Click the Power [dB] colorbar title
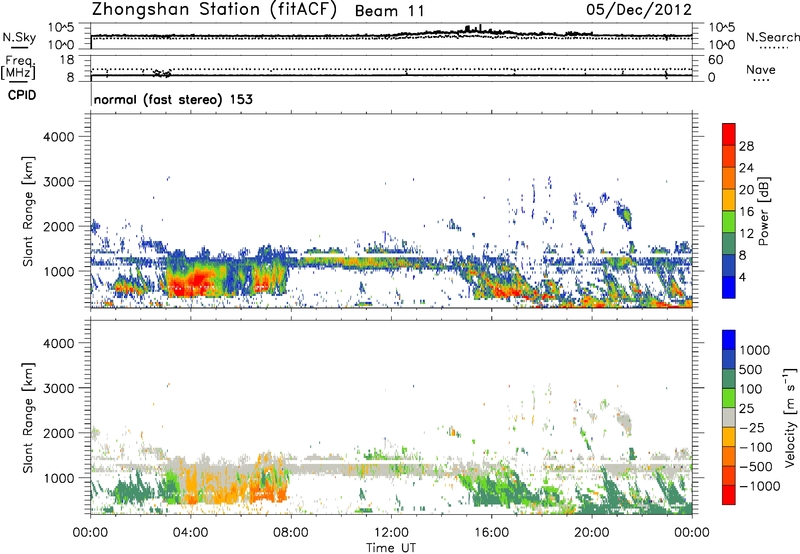800x554 pixels. pos(763,211)
